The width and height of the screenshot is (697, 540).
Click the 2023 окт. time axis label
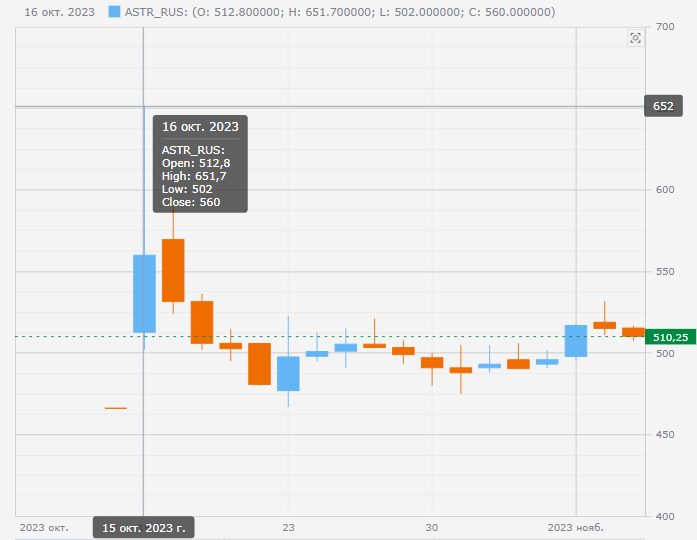[44, 526]
